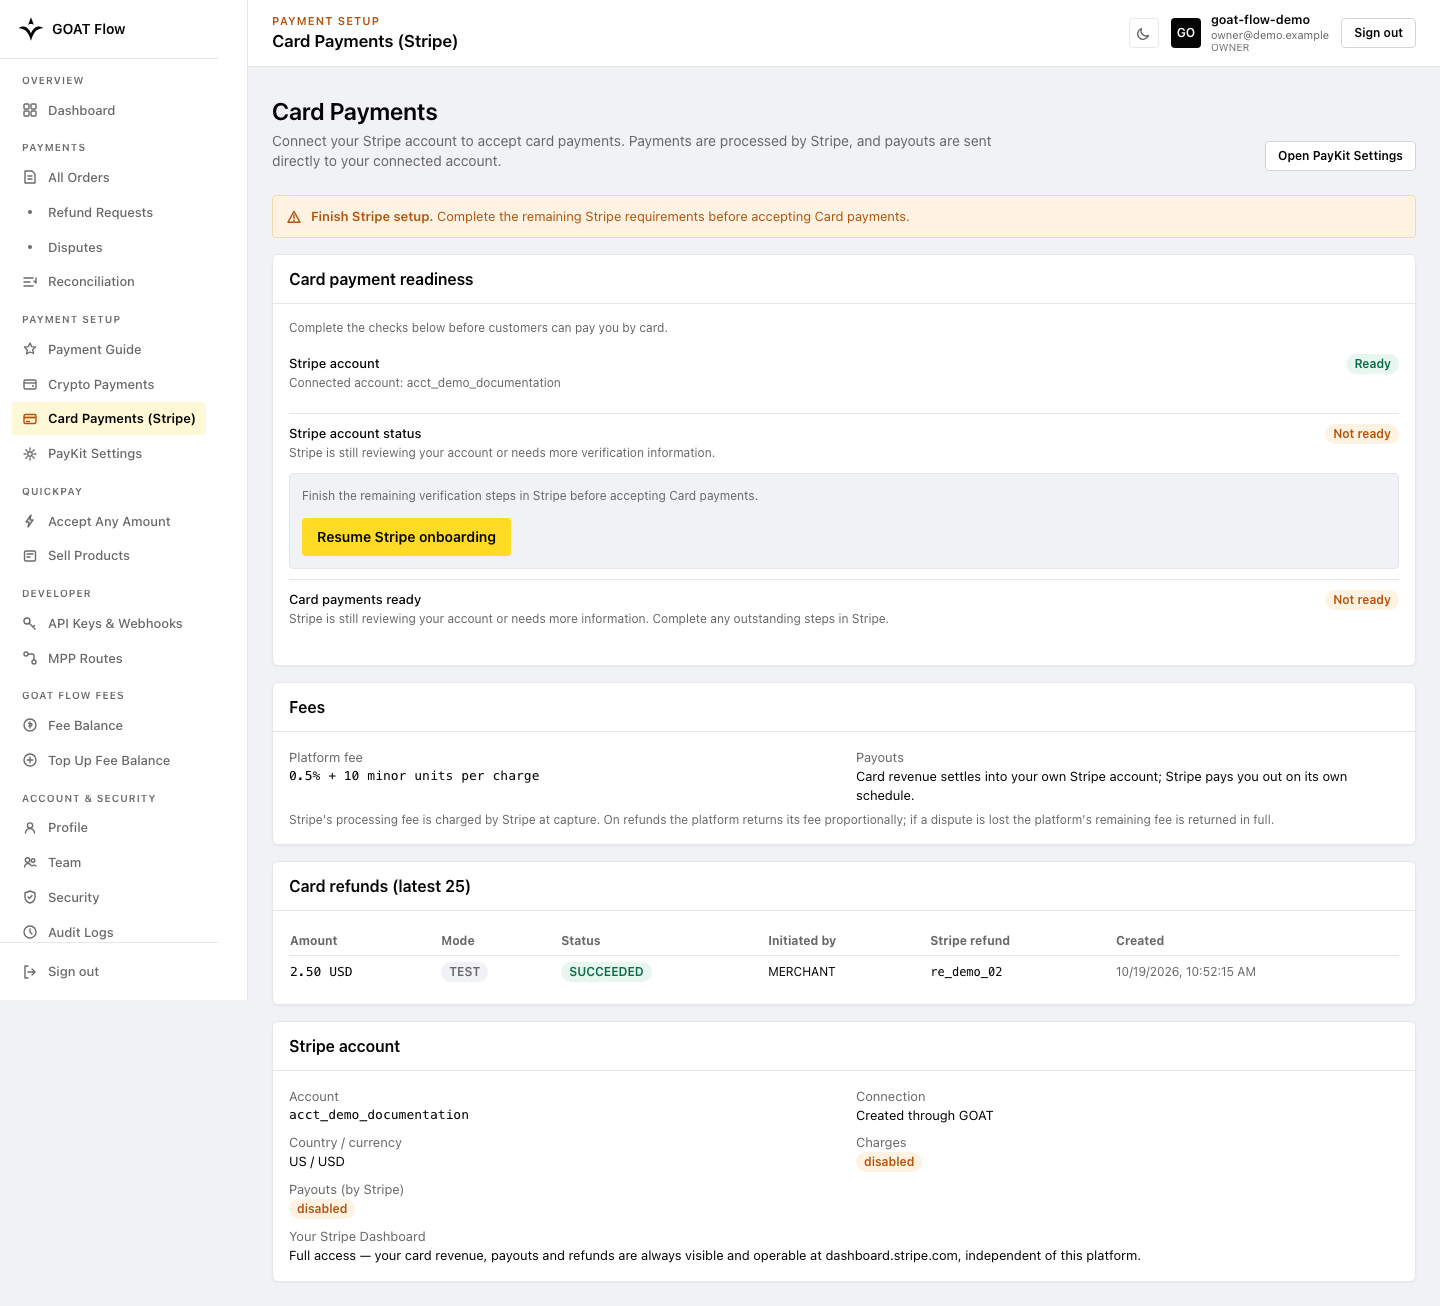Screen dimensions: 1440x1306
Task: Click the Fee Balance coin icon
Action: [x=30, y=725]
